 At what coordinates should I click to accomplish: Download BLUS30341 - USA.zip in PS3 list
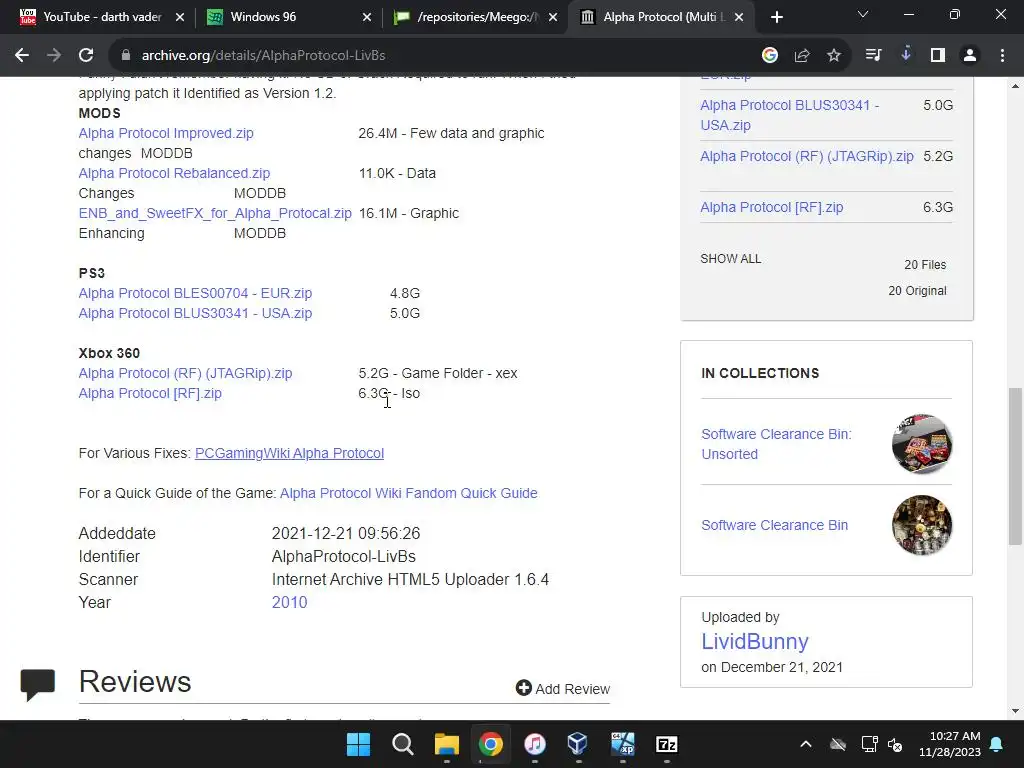click(195, 313)
